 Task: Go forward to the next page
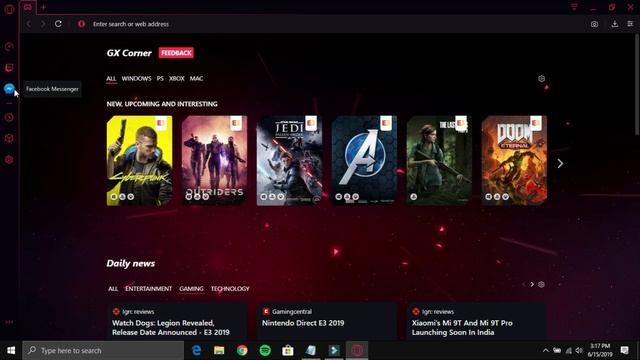click(x=43, y=24)
